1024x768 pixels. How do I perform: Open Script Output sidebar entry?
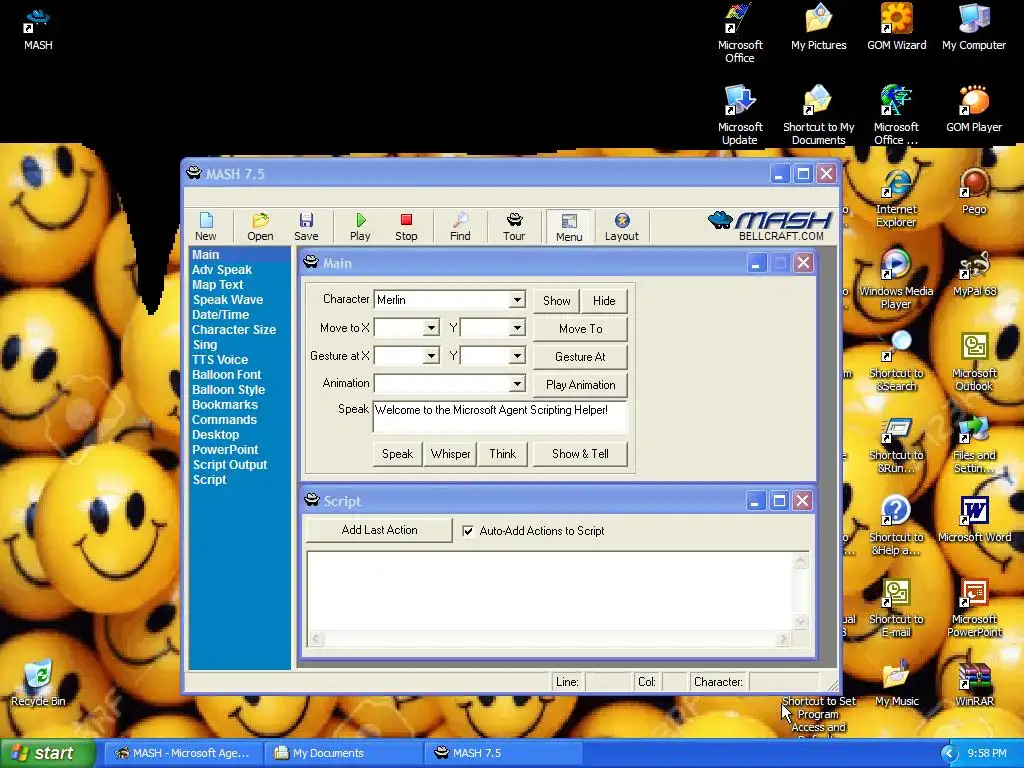(230, 465)
